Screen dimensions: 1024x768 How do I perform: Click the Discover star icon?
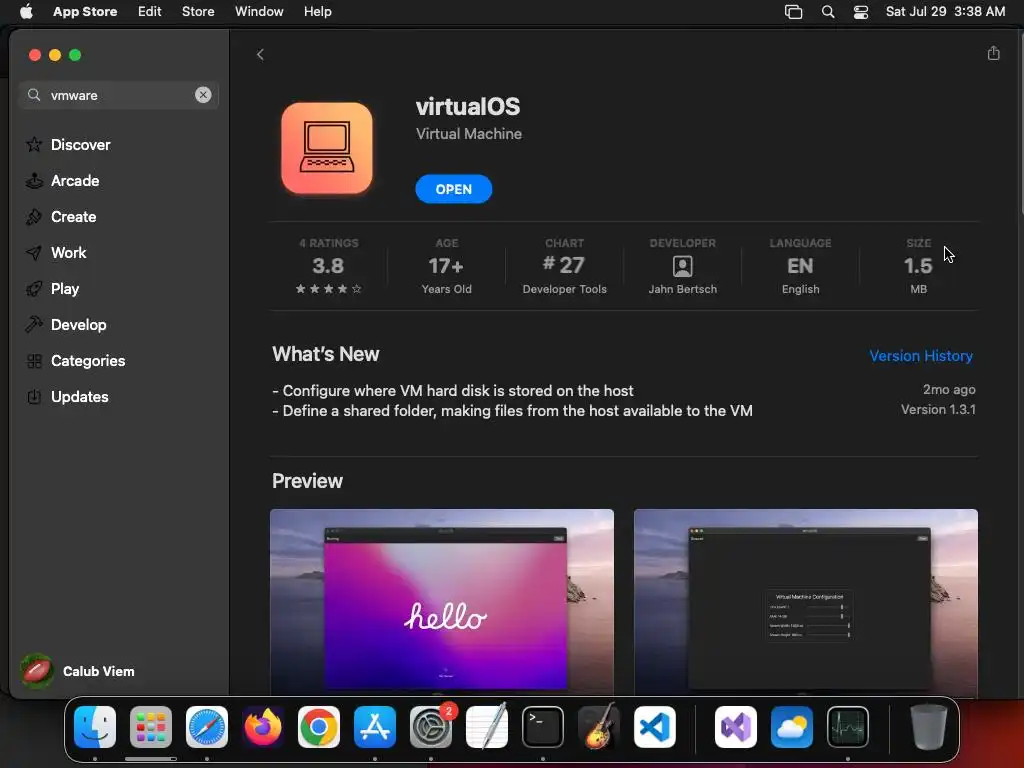34,144
